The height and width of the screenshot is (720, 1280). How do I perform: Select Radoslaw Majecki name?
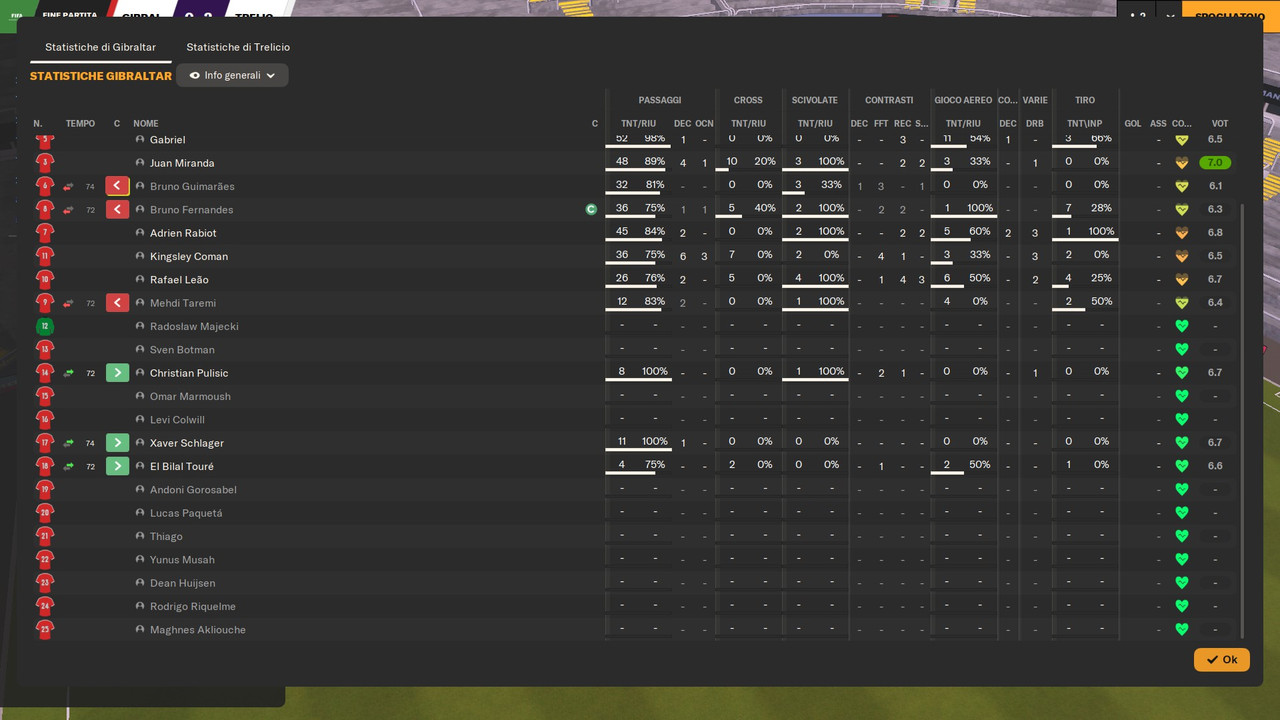[194, 326]
